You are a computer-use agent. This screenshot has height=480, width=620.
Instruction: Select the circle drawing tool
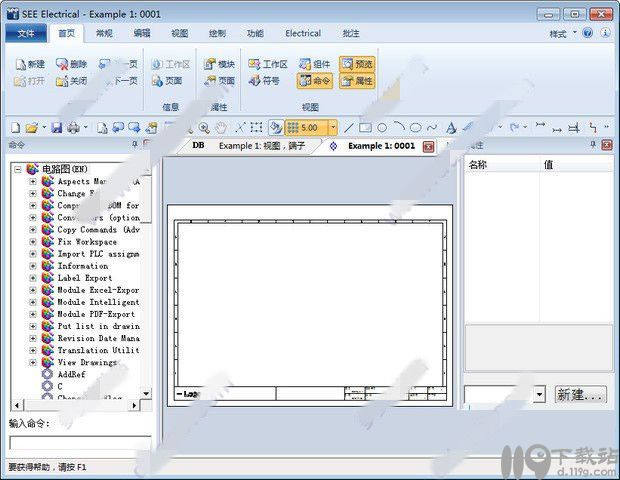pos(382,127)
